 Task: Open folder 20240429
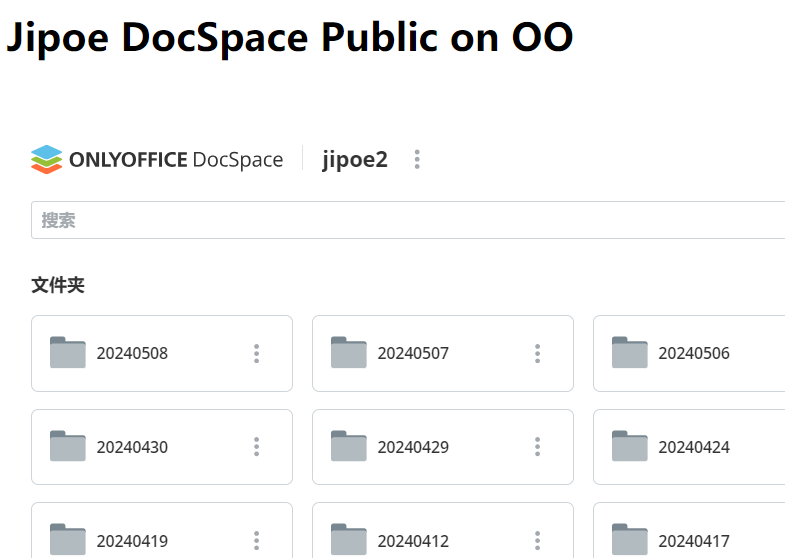(443, 447)
